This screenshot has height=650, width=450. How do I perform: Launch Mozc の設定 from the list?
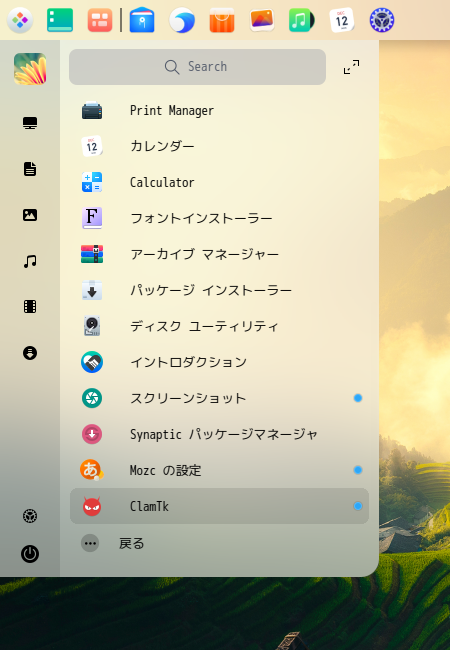(x=219, y=471)
